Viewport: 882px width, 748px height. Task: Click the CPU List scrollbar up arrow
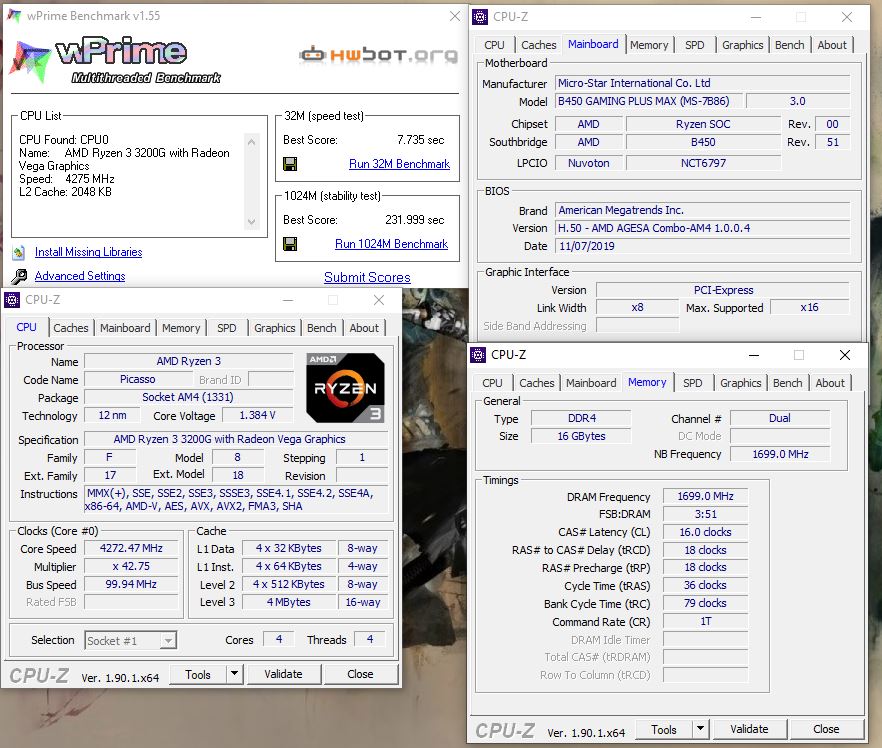coord(251,142)
